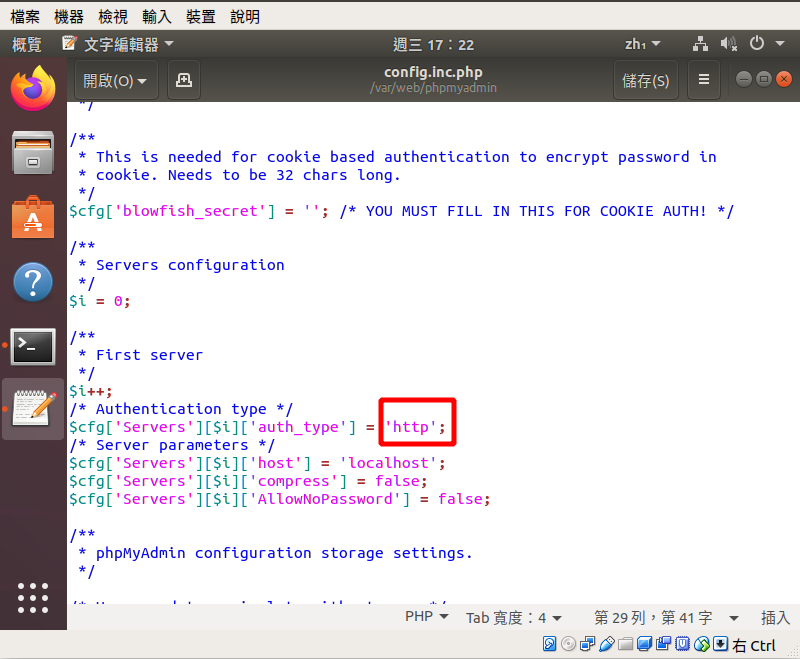Click the 儲存(S) save button
This screenshot has height=659, width=800.
(x=645, y=80)
